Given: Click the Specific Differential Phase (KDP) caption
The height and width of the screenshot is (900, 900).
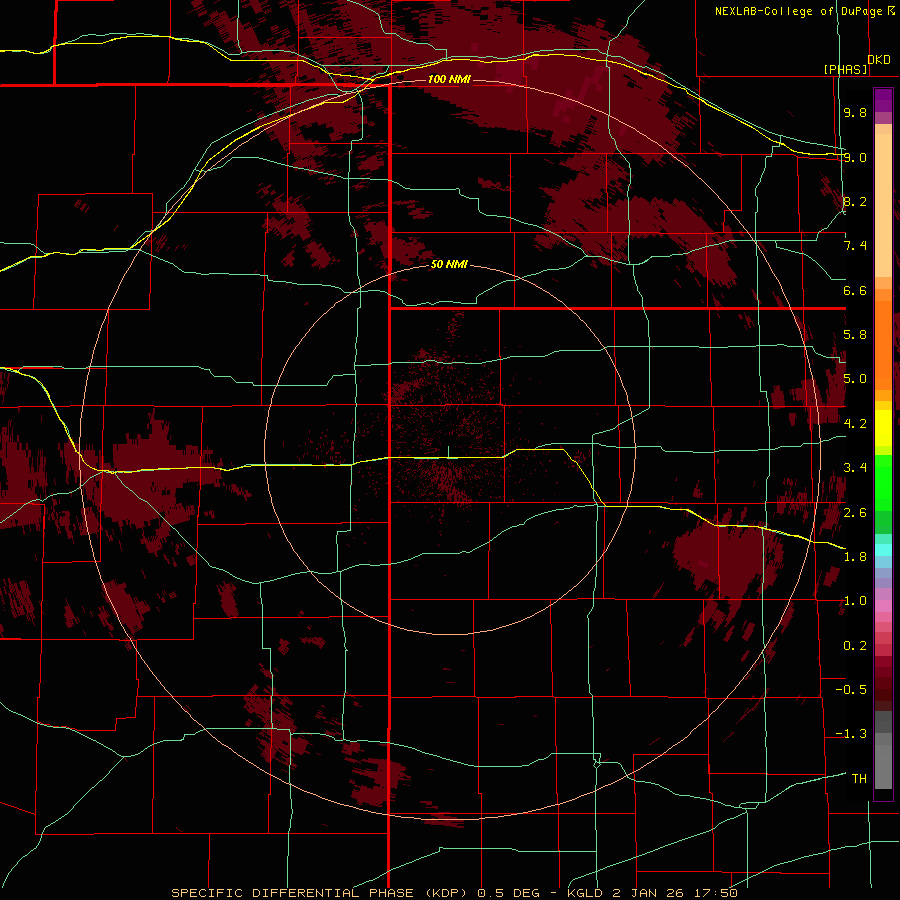Looking at the screenshot, I should pos(320,893).
